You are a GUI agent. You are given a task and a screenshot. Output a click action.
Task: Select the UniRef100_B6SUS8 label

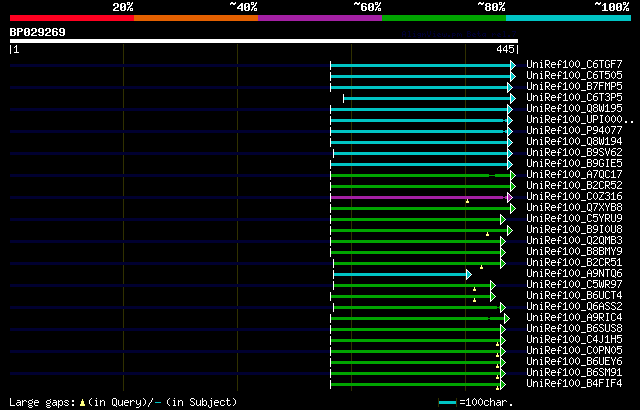[574, 329]
